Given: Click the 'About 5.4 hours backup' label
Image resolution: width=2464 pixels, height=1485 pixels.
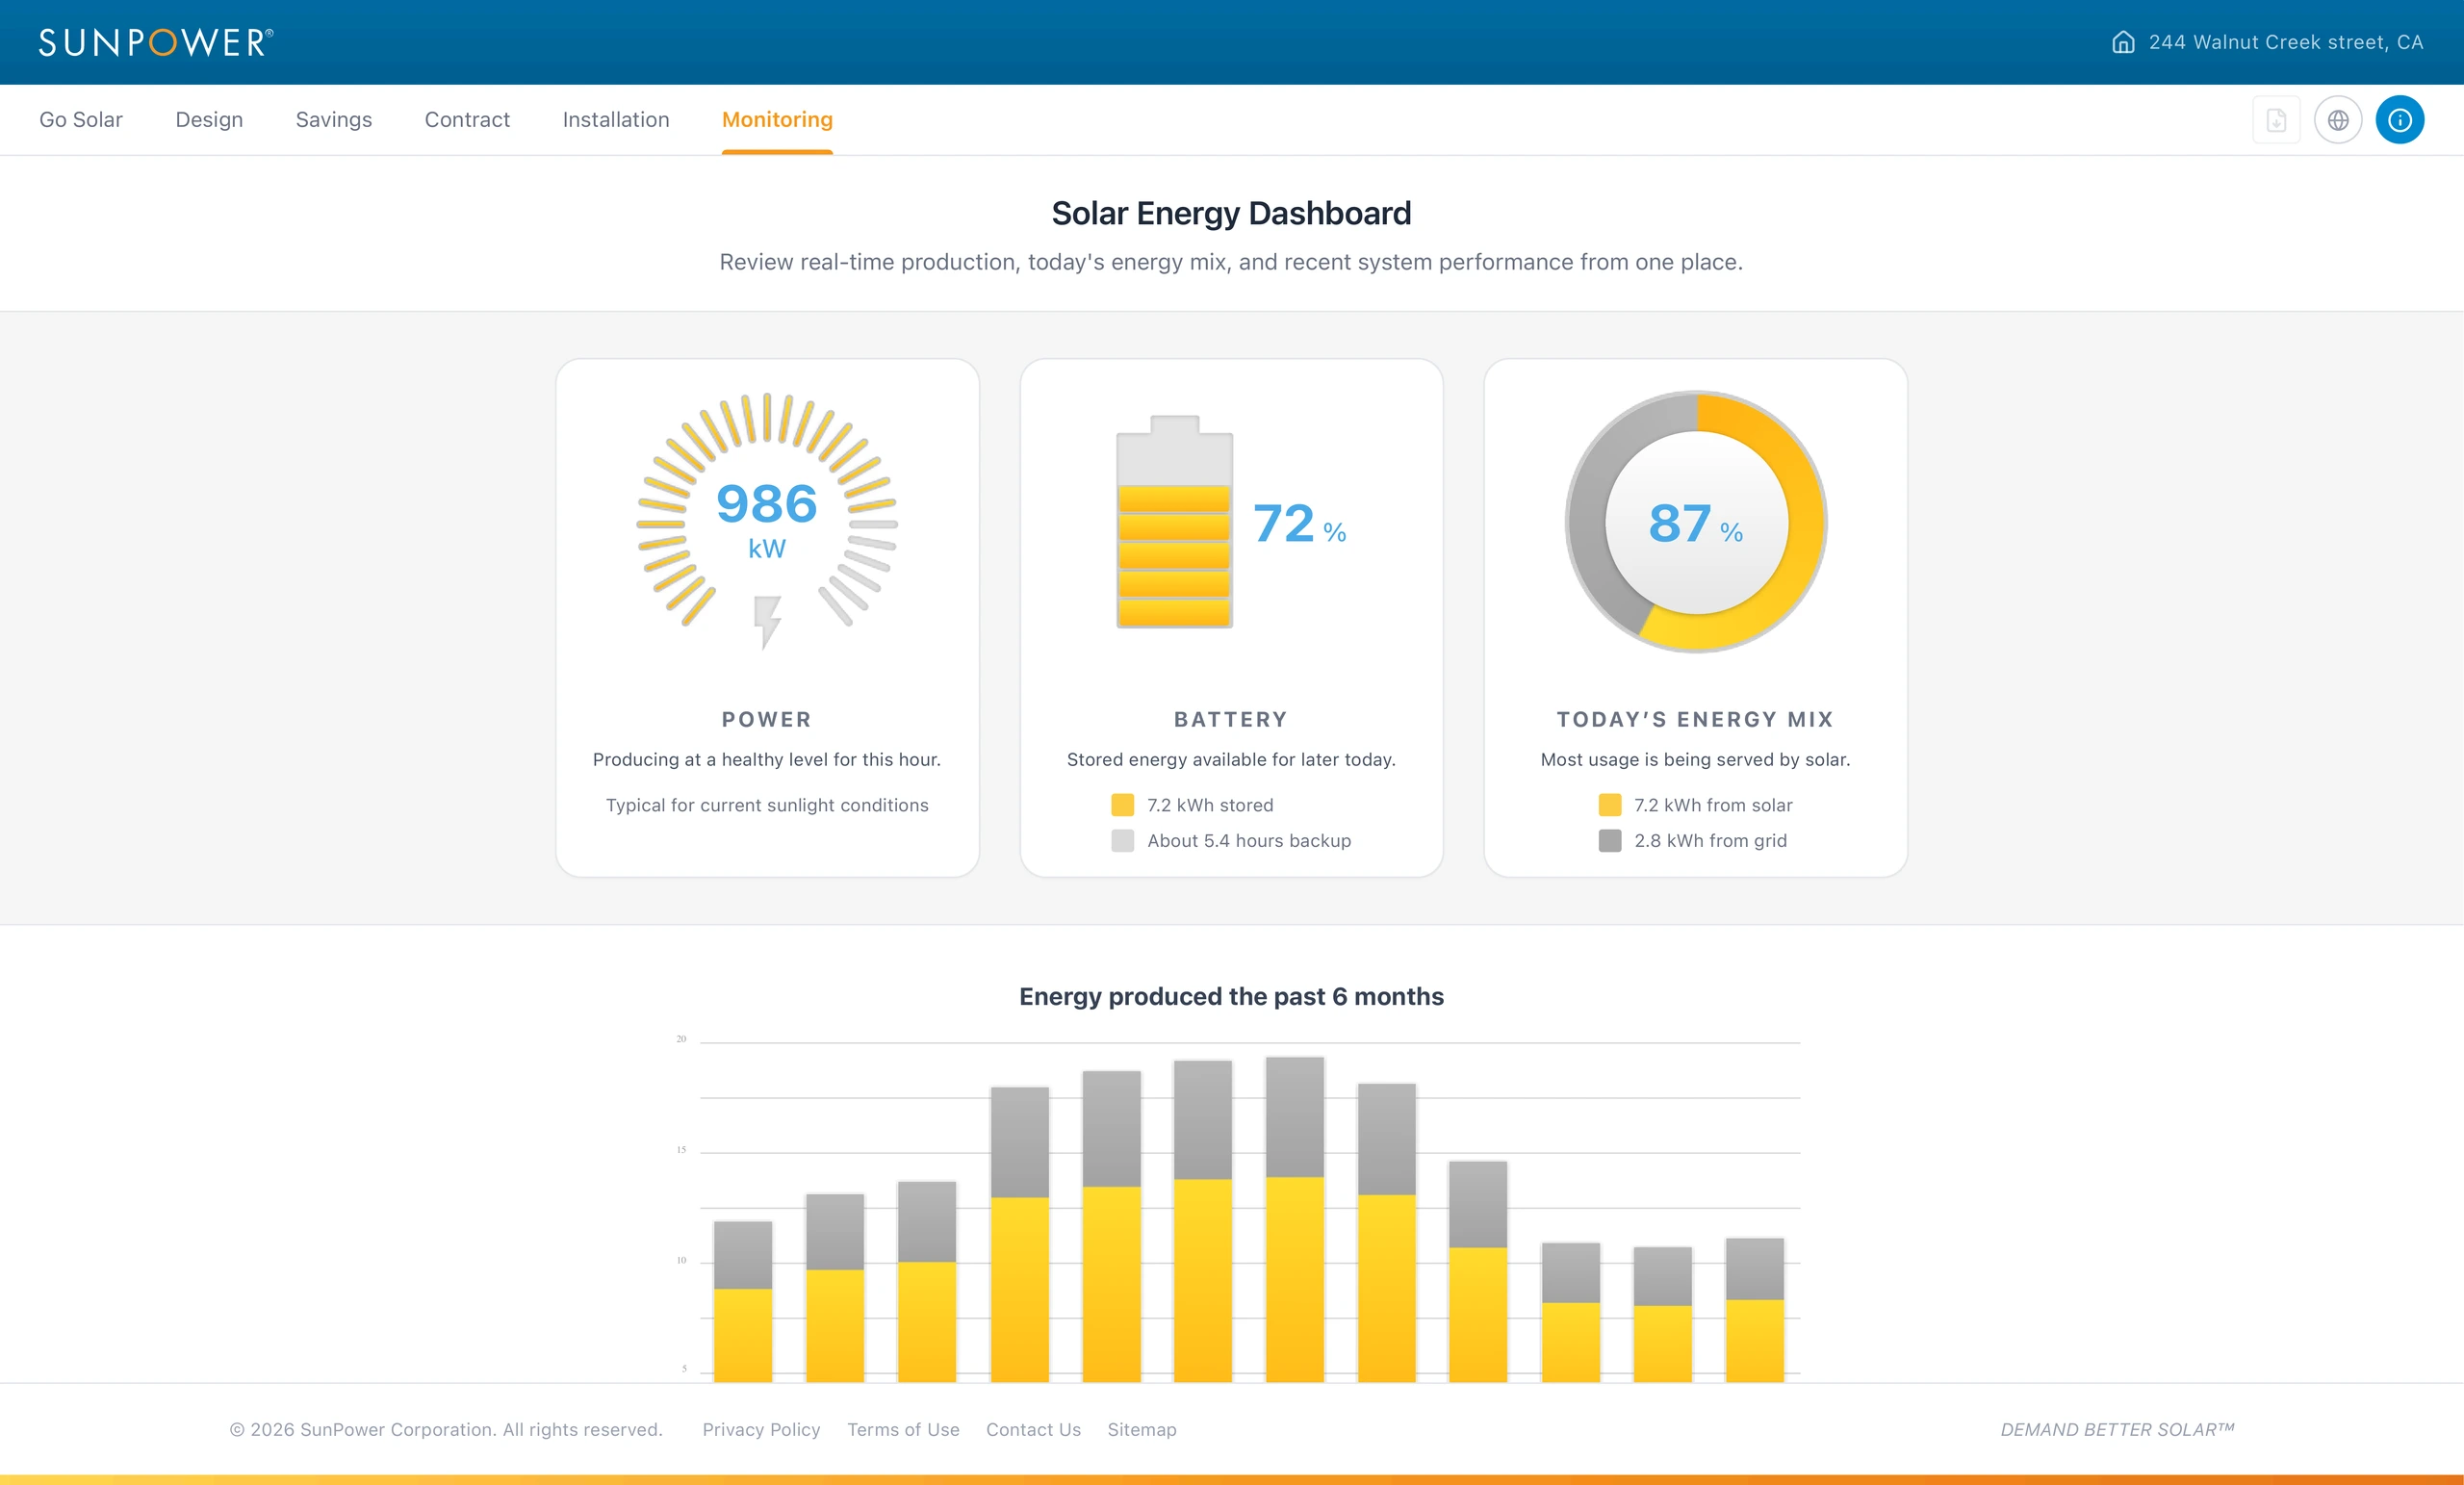Looking at the screenshot, I should point(1249,841).
